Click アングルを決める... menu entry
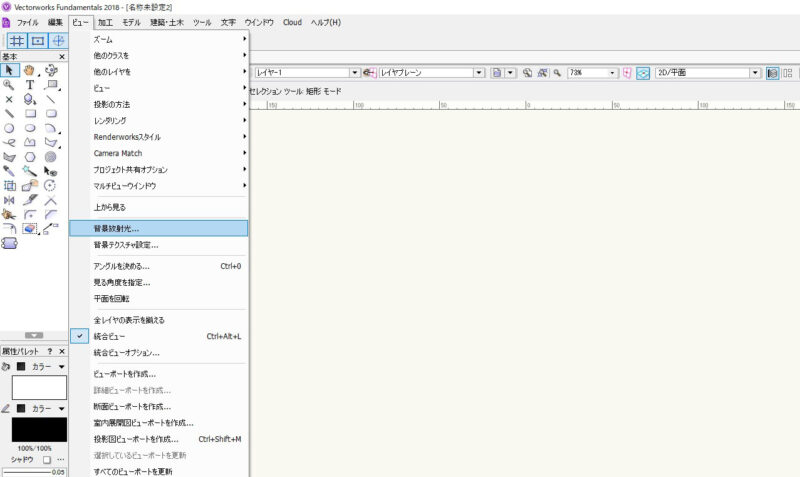800x477 pixels. (x=159, y=266)
